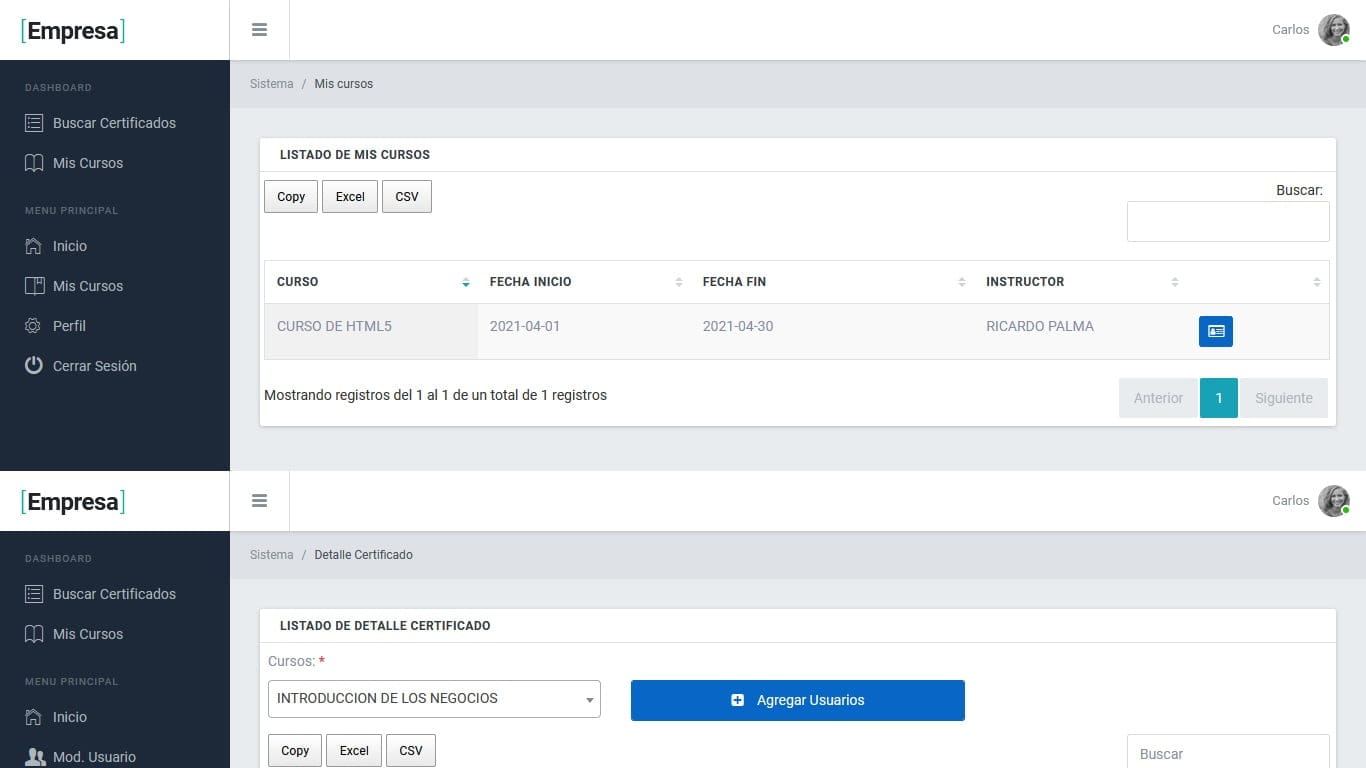Open Mis Cursos under the Menu Principal section
Viewport: 1366px width, 768px height.
coord(88,286)
